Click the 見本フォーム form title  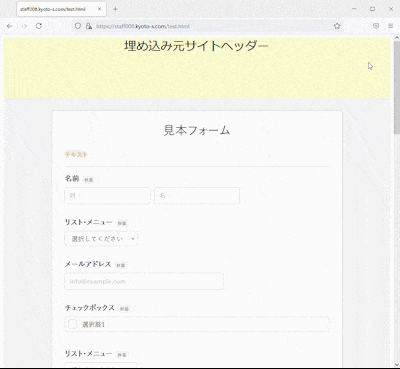tap(197, 130)
